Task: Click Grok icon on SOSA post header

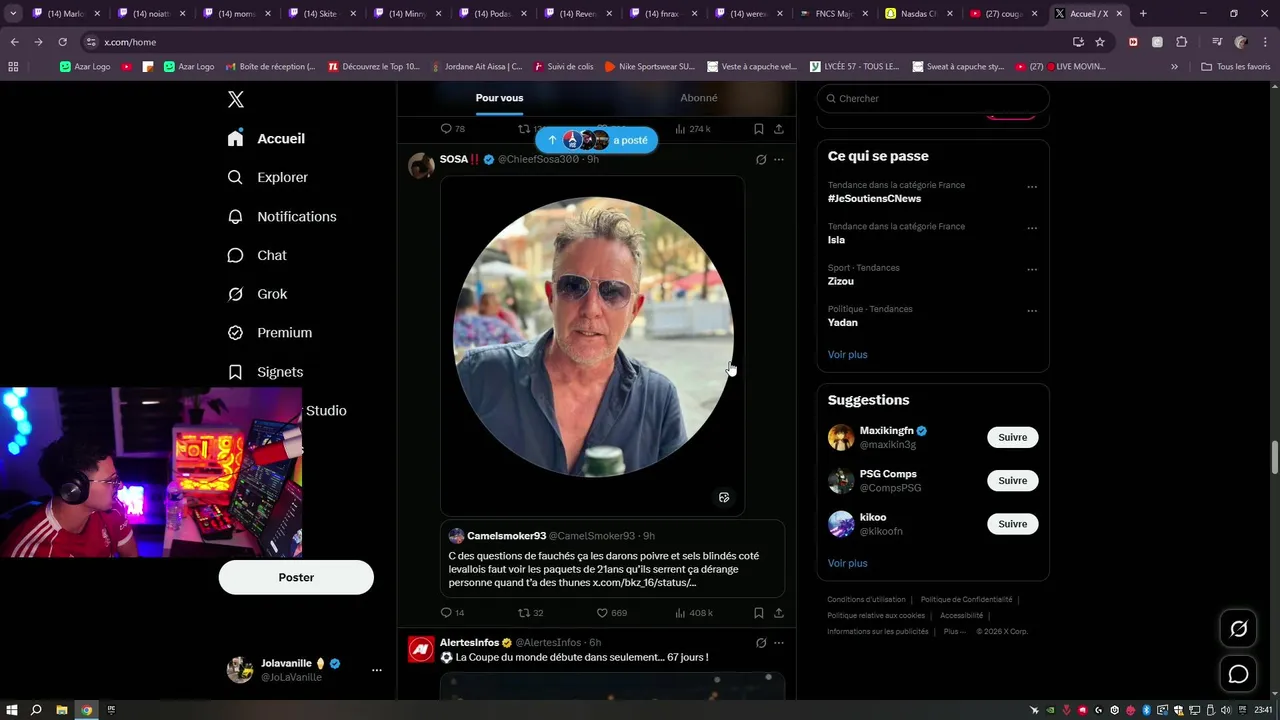Action: (x=761, y=159)
